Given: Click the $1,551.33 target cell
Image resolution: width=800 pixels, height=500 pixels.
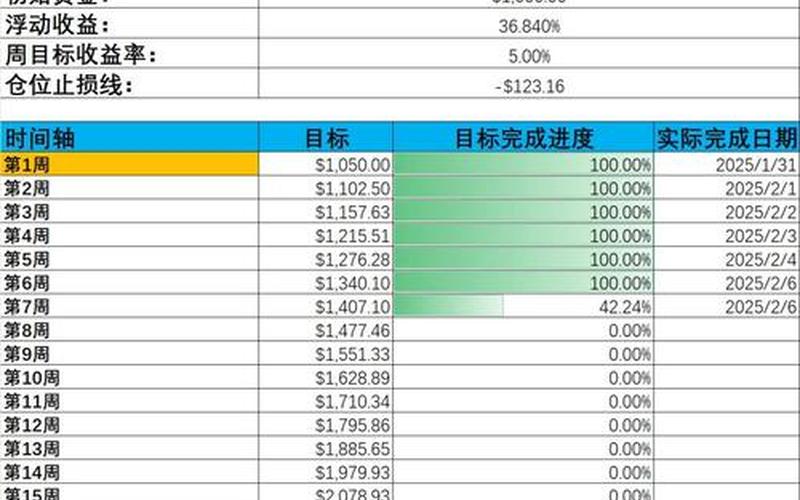Looking at the screenshot, I should tap(326, 353).
